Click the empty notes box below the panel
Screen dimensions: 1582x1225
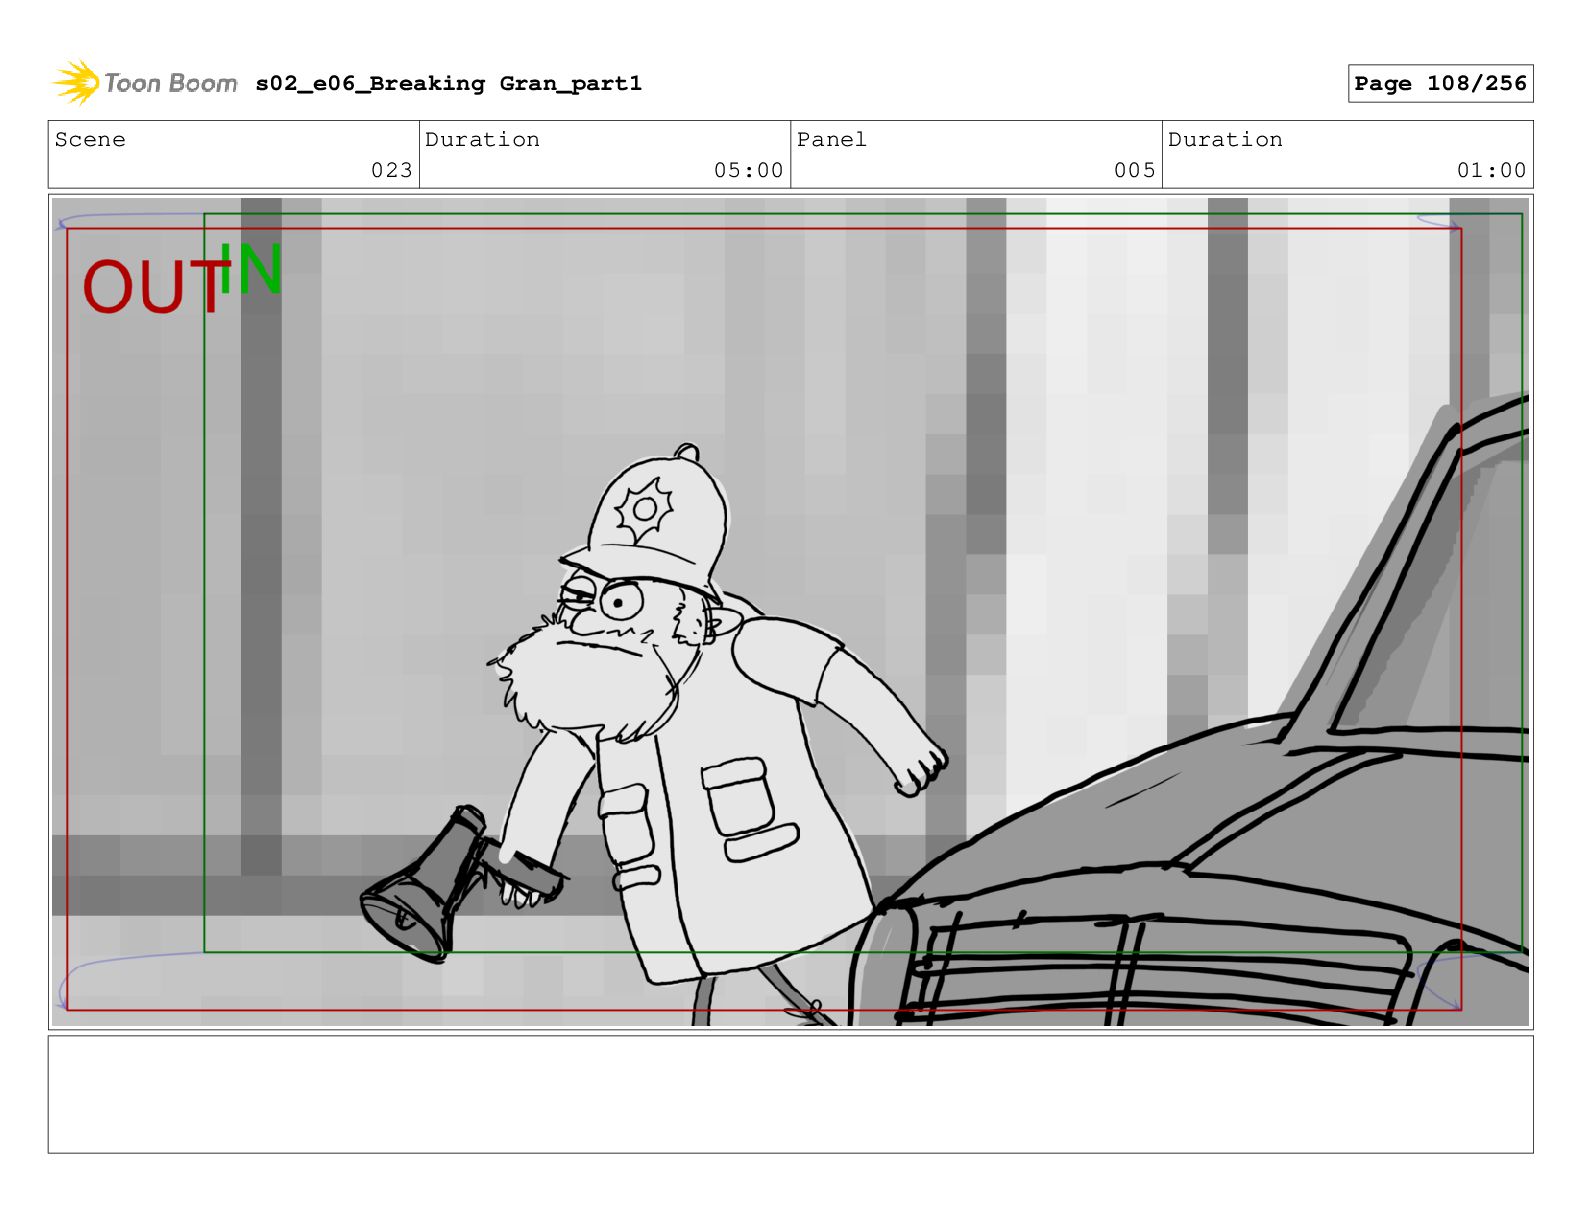click(x=790, y=1094)
